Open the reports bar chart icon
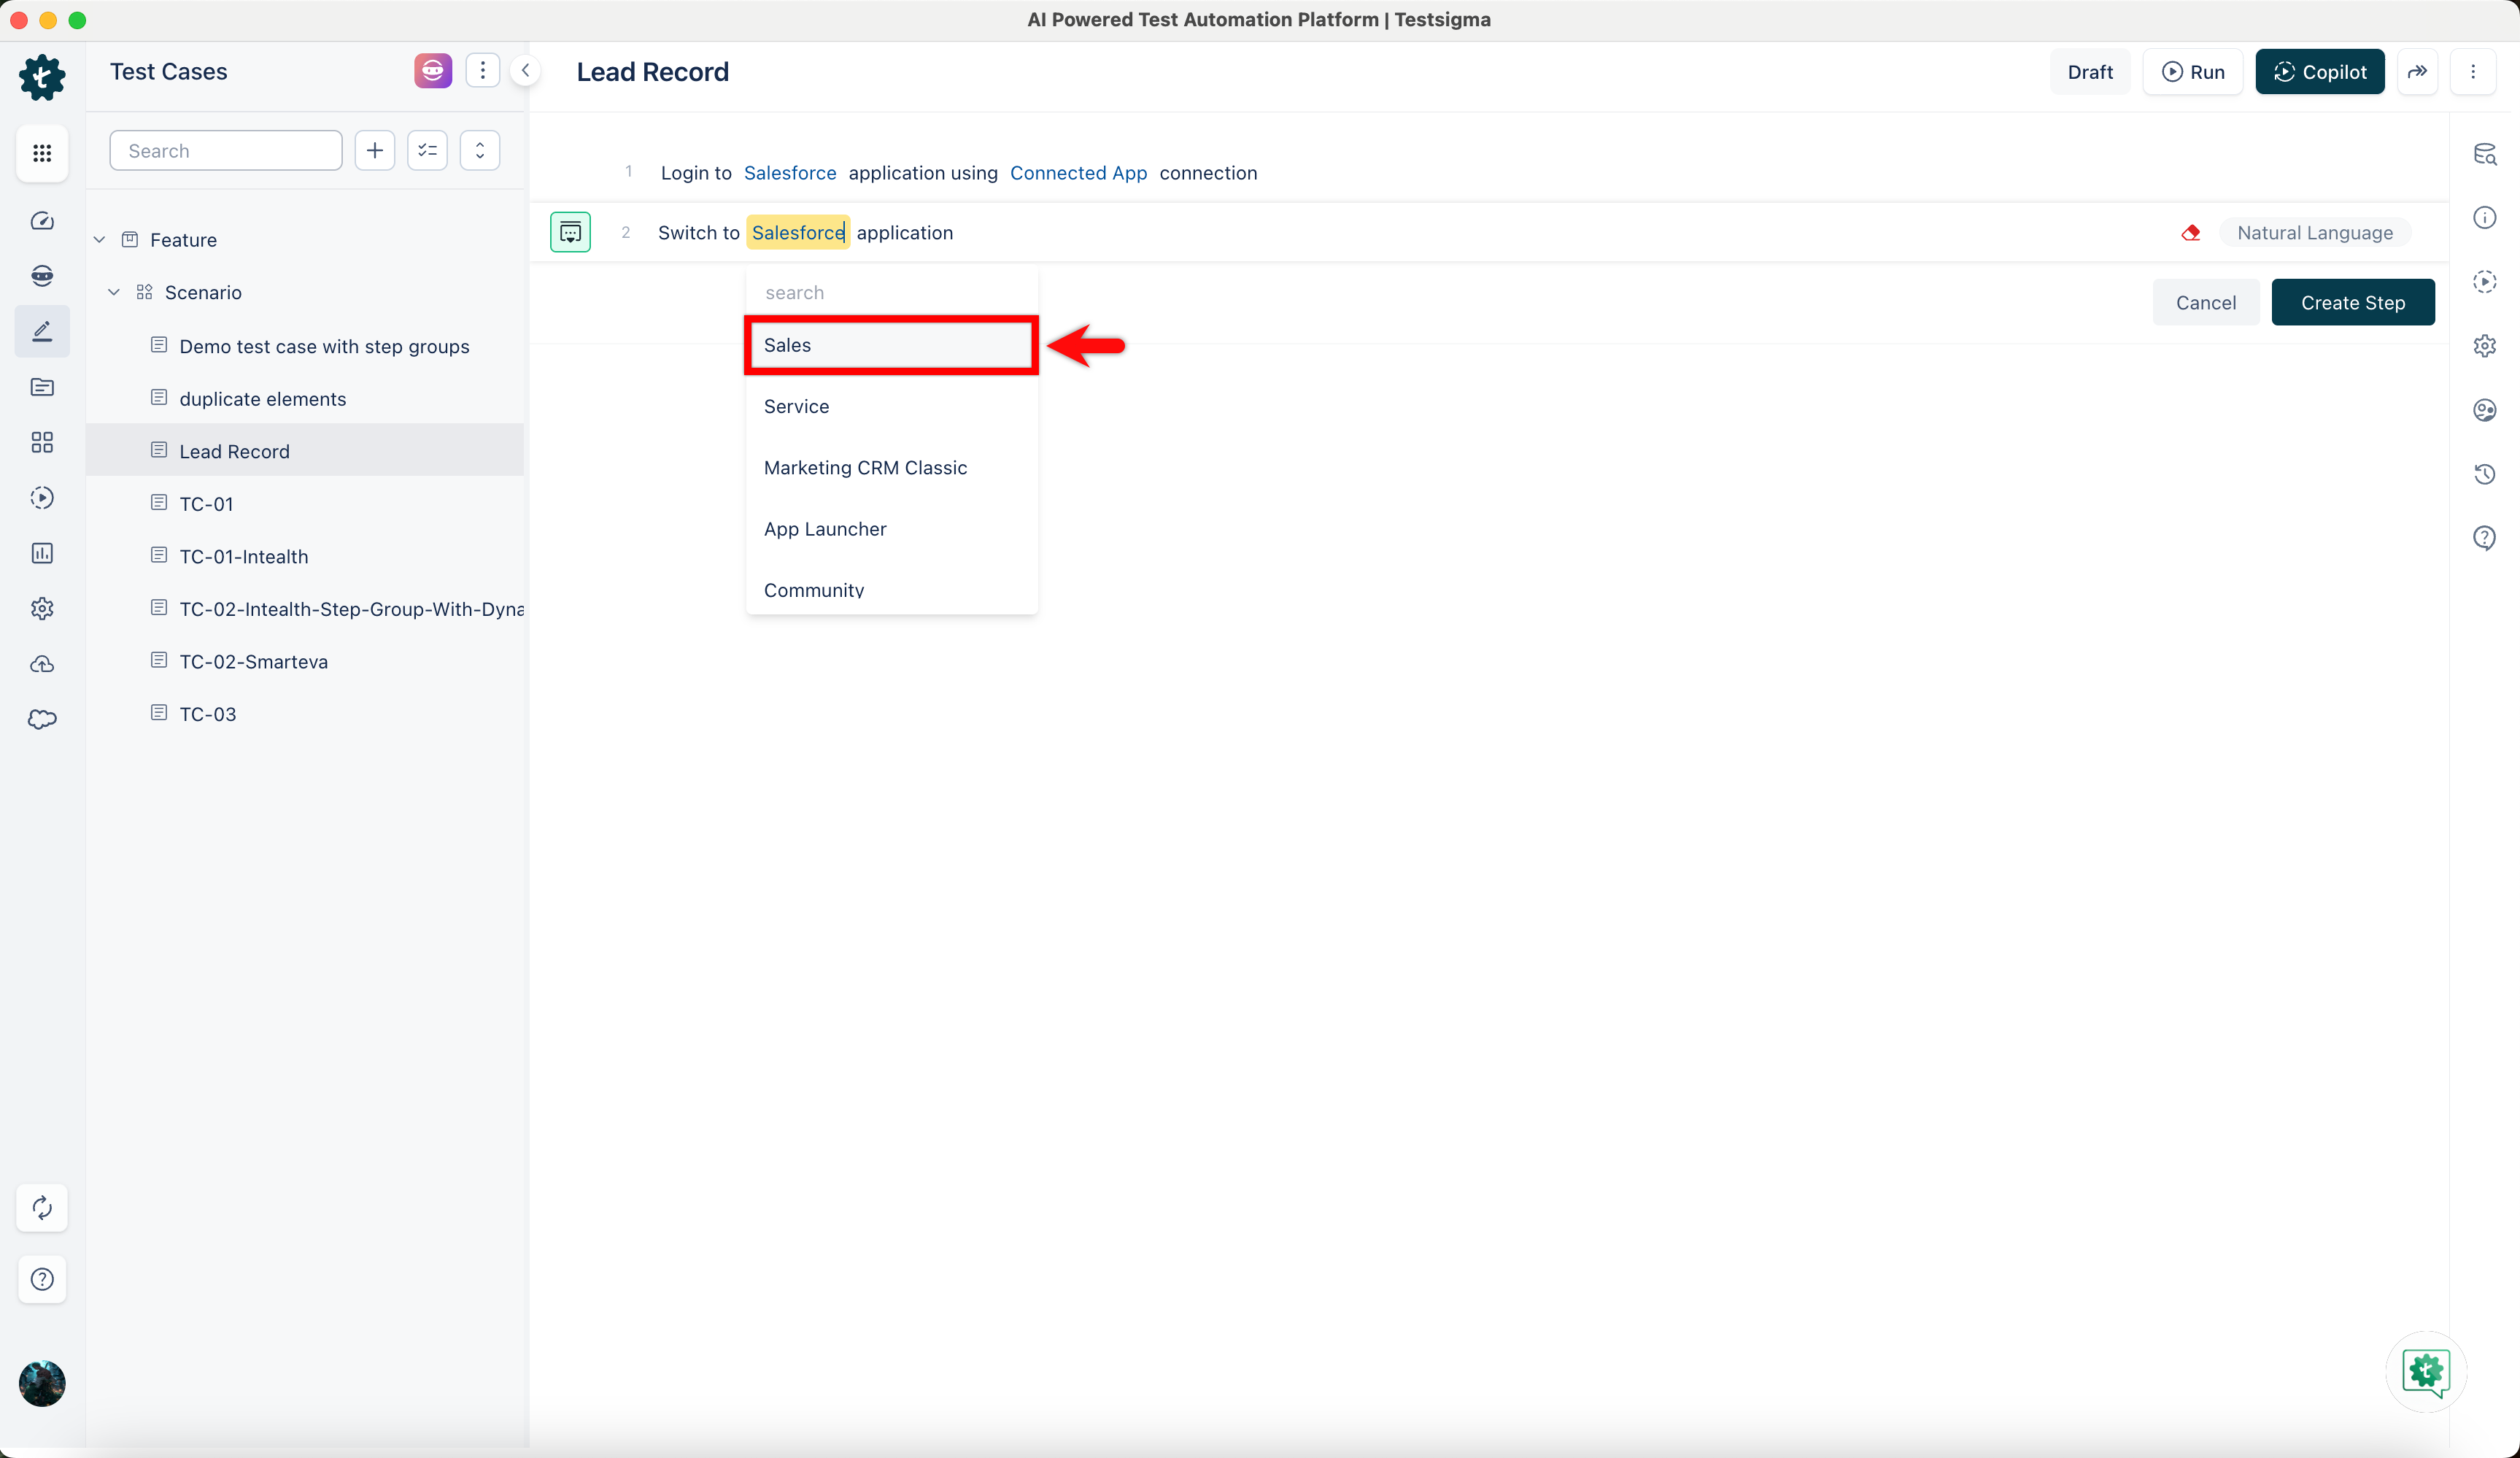This screenshot has height=1458, width=2520. (x=42, y=553)
